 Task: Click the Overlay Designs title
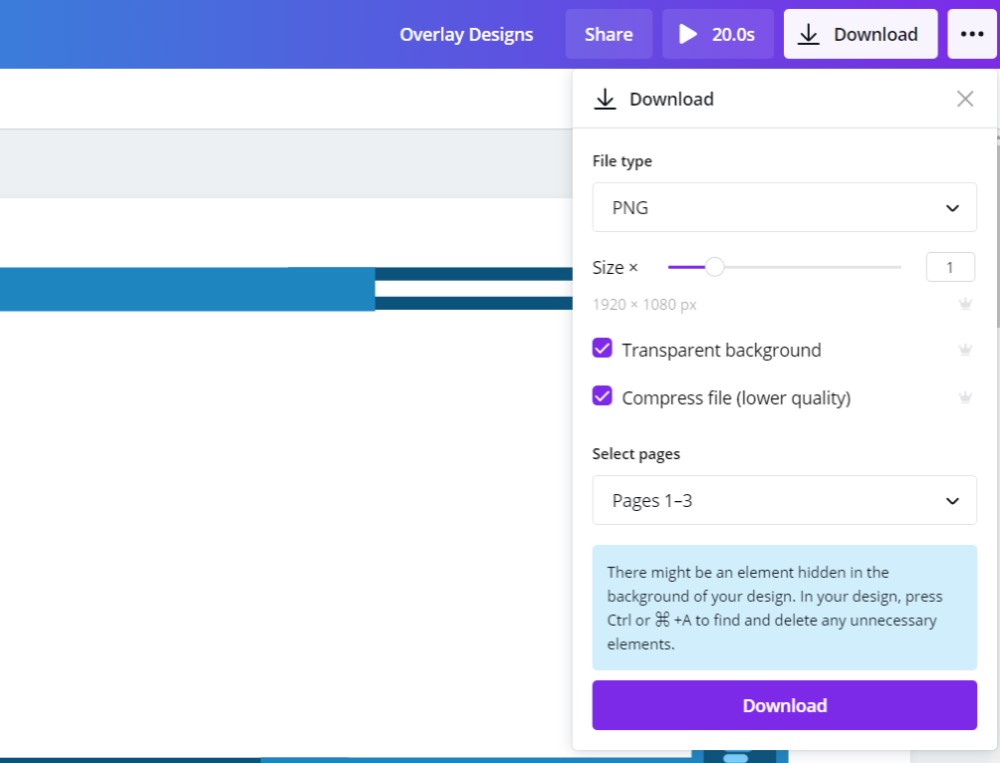point(466,34)
